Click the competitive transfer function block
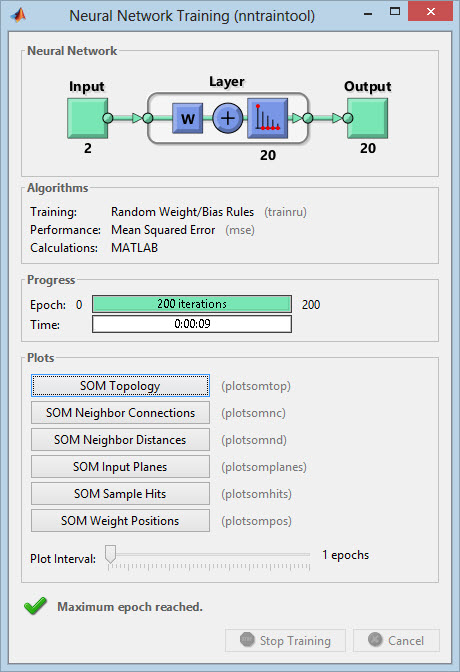This screenshot has width=460, height=672. [x=268, y=118]
